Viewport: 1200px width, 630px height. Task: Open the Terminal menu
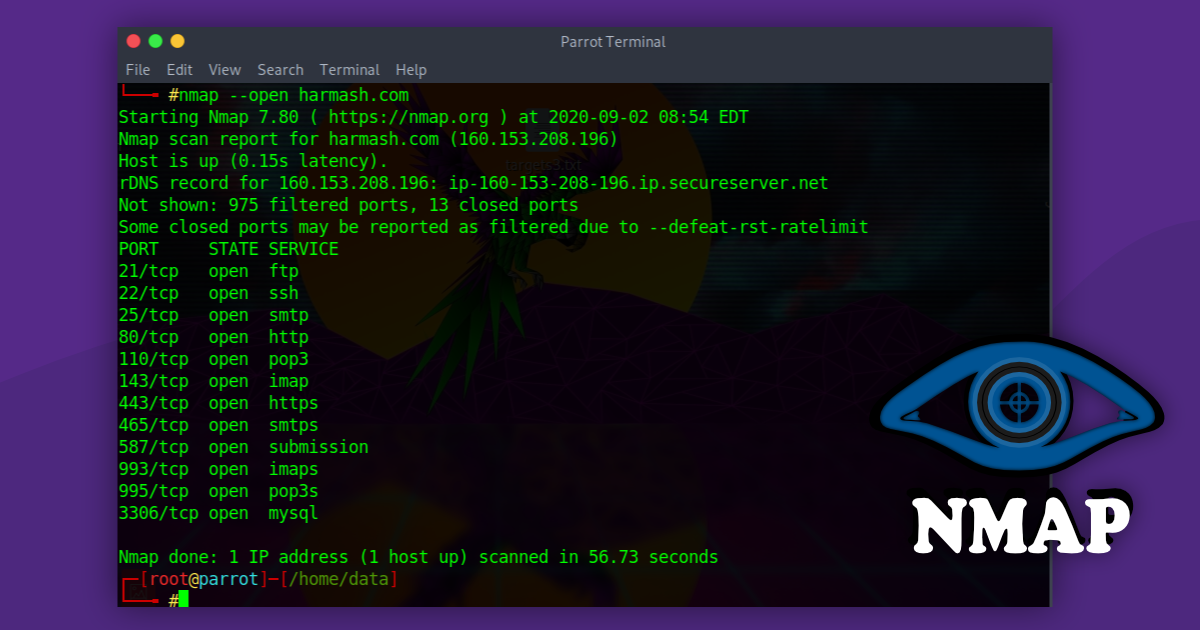[350, 70]
